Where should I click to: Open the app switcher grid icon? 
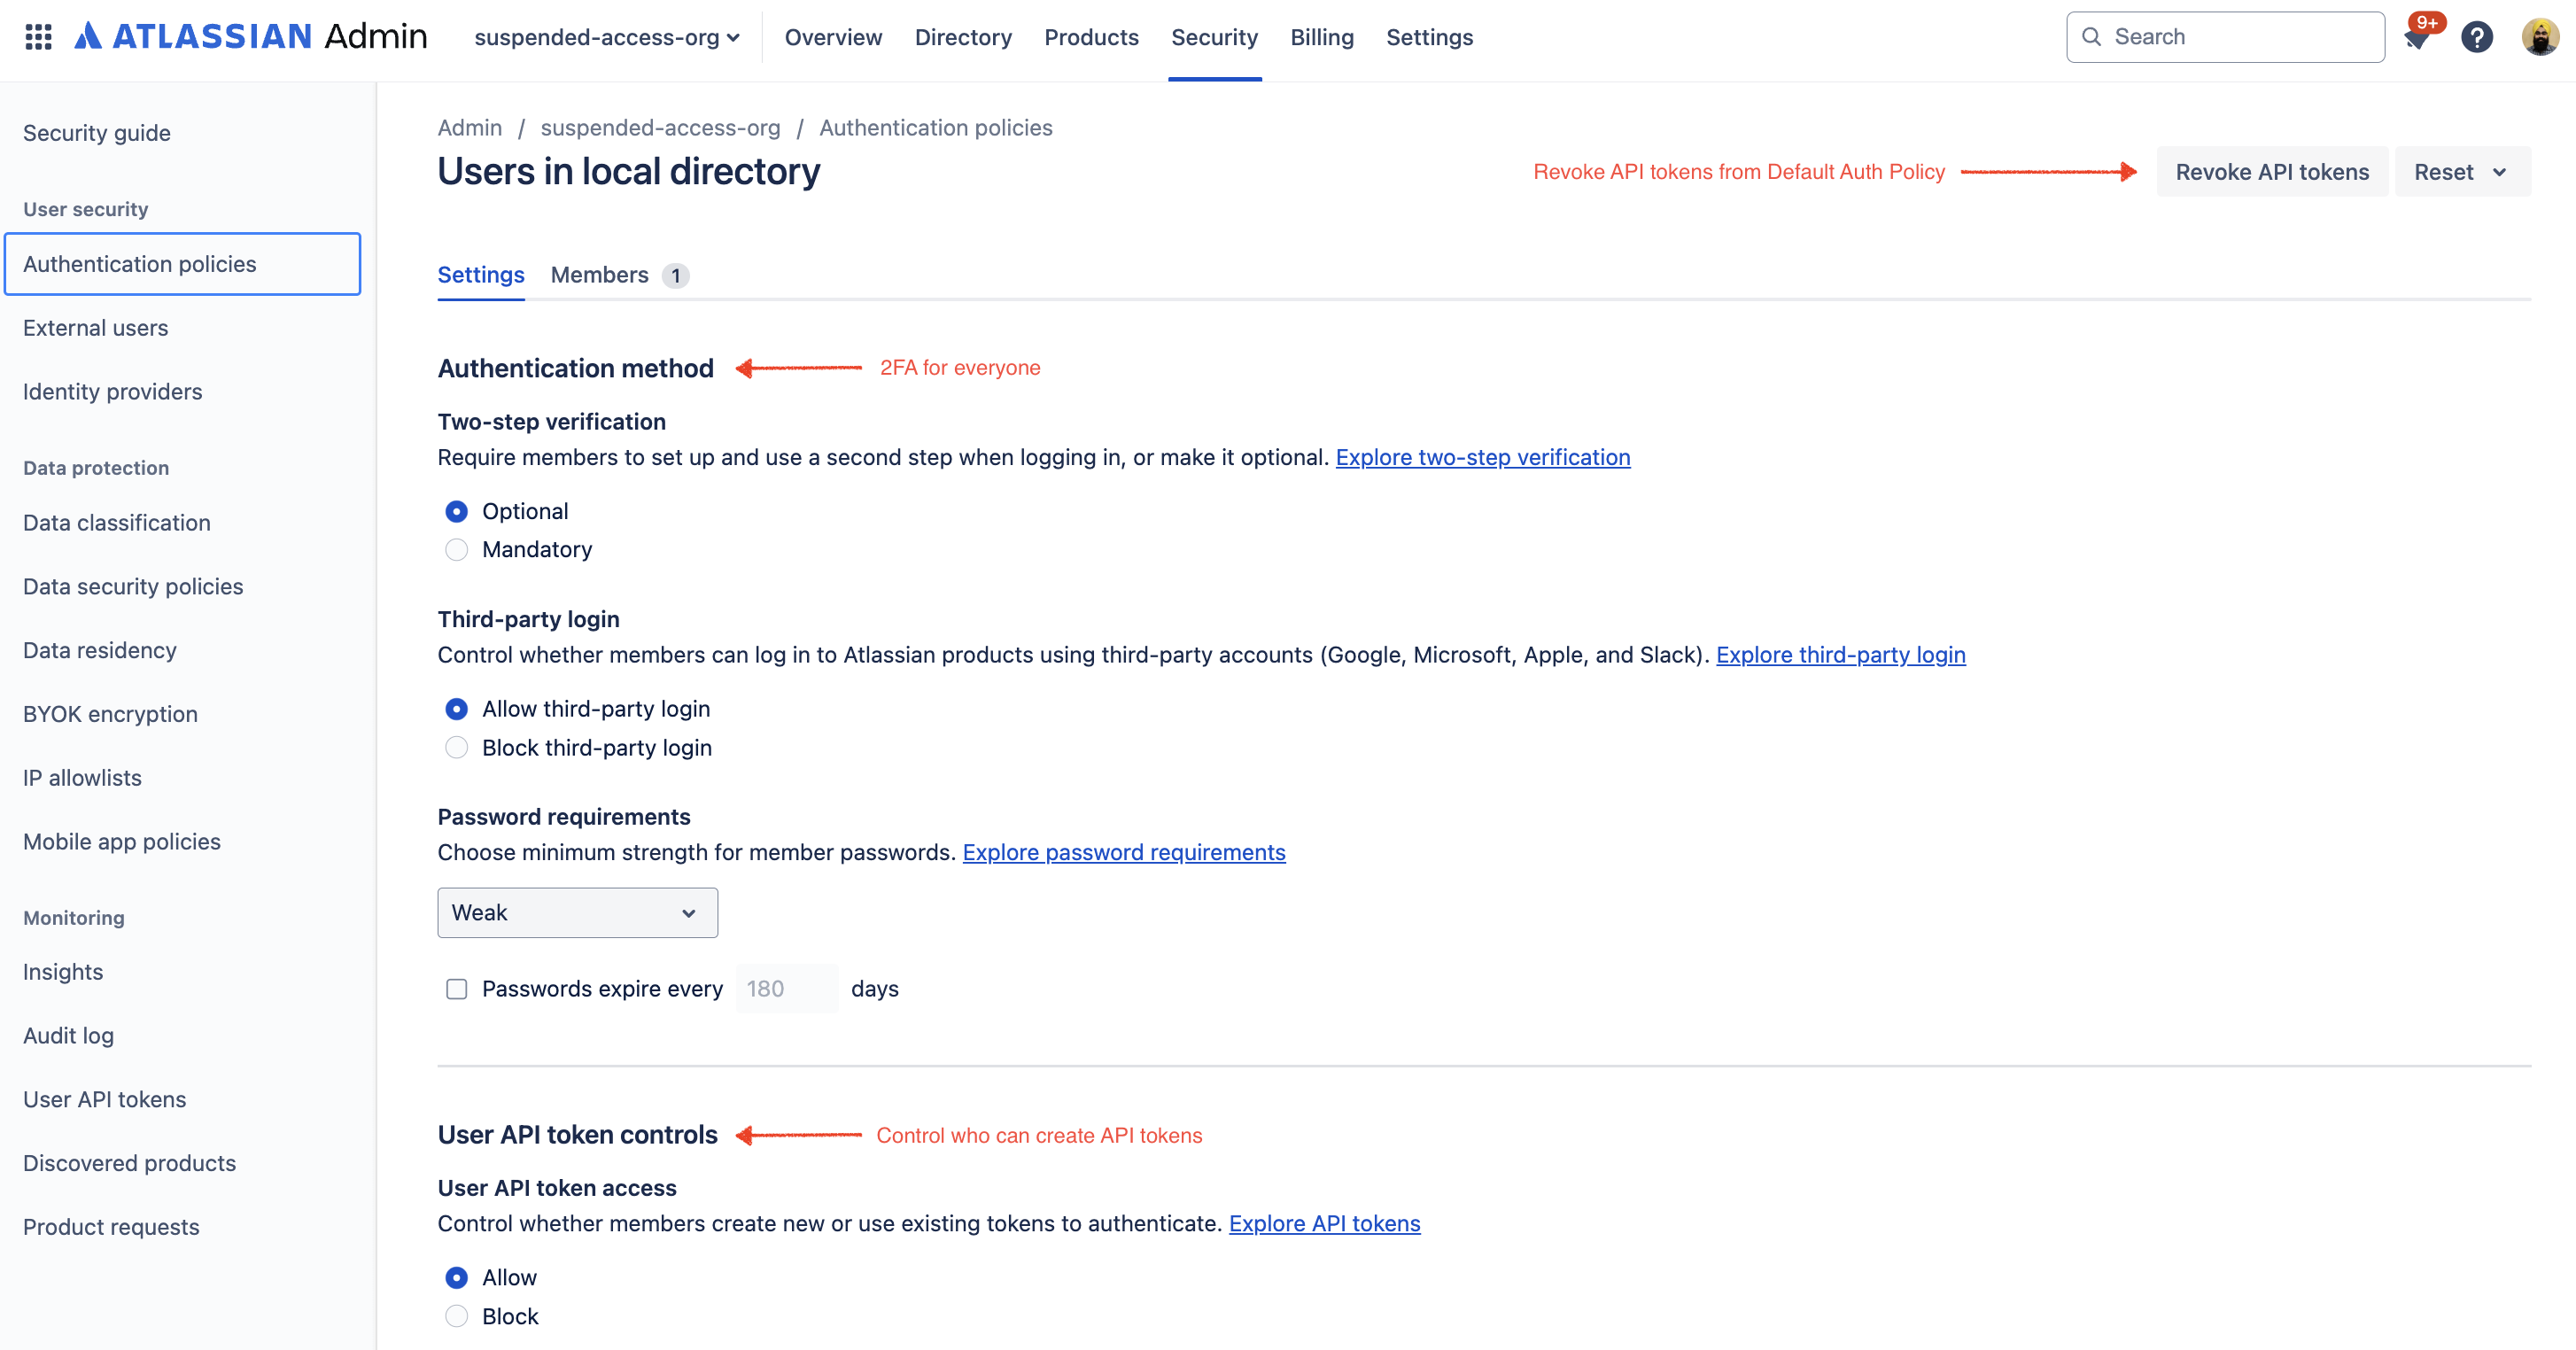(x=38, y=37)
